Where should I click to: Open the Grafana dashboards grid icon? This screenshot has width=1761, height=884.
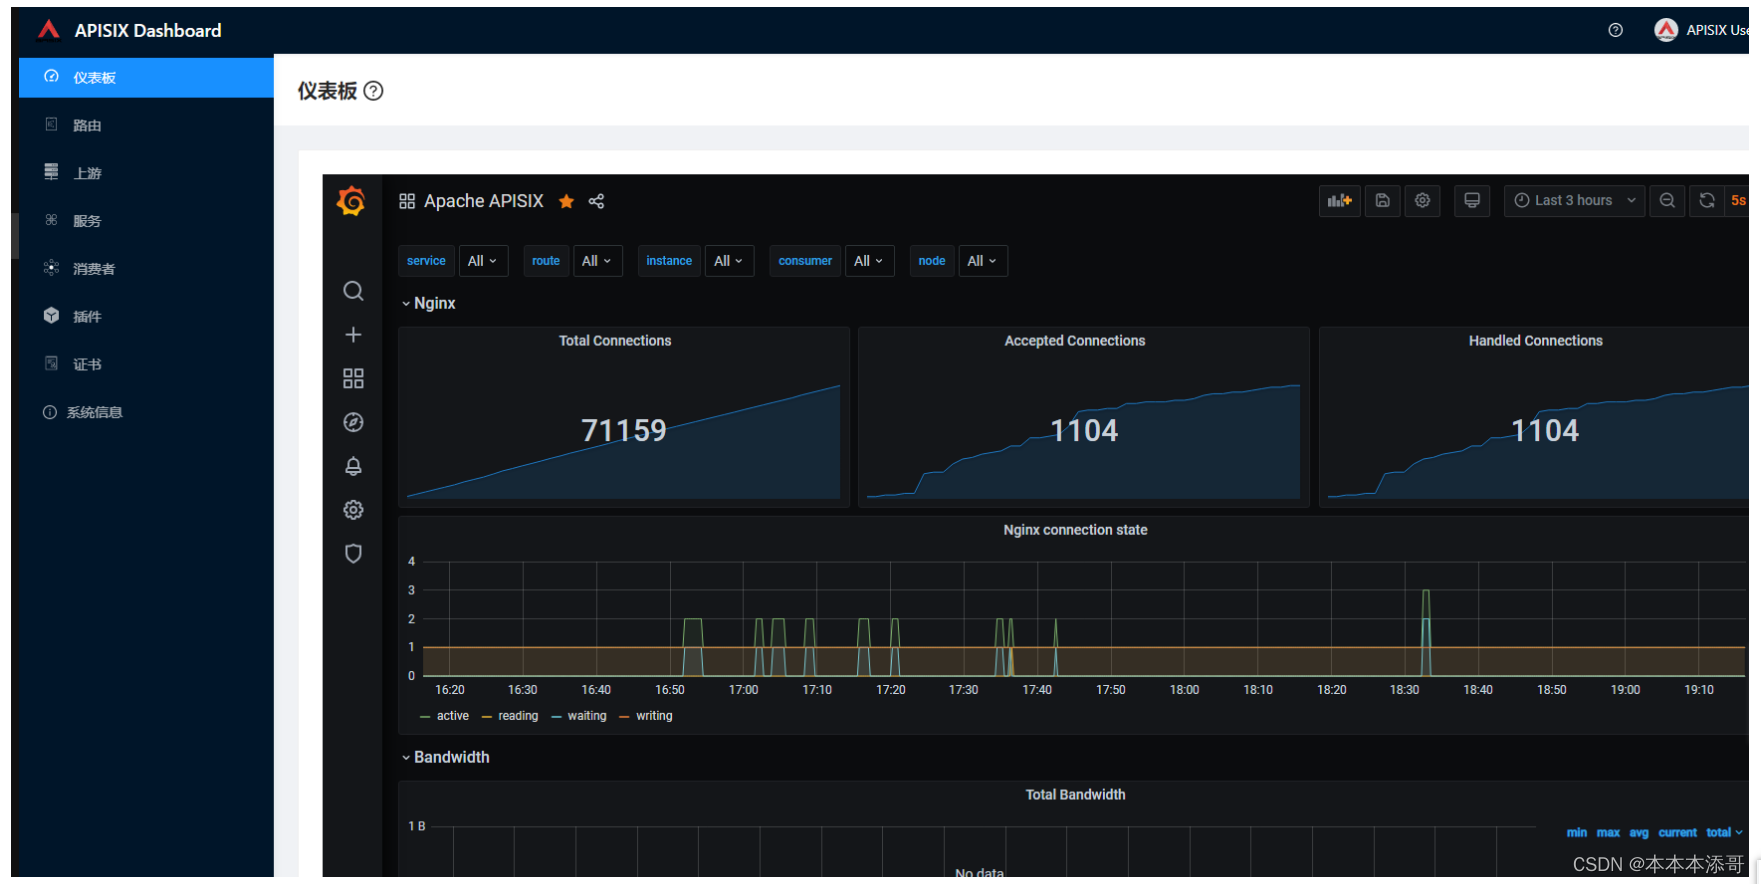(x=353, y=378)
